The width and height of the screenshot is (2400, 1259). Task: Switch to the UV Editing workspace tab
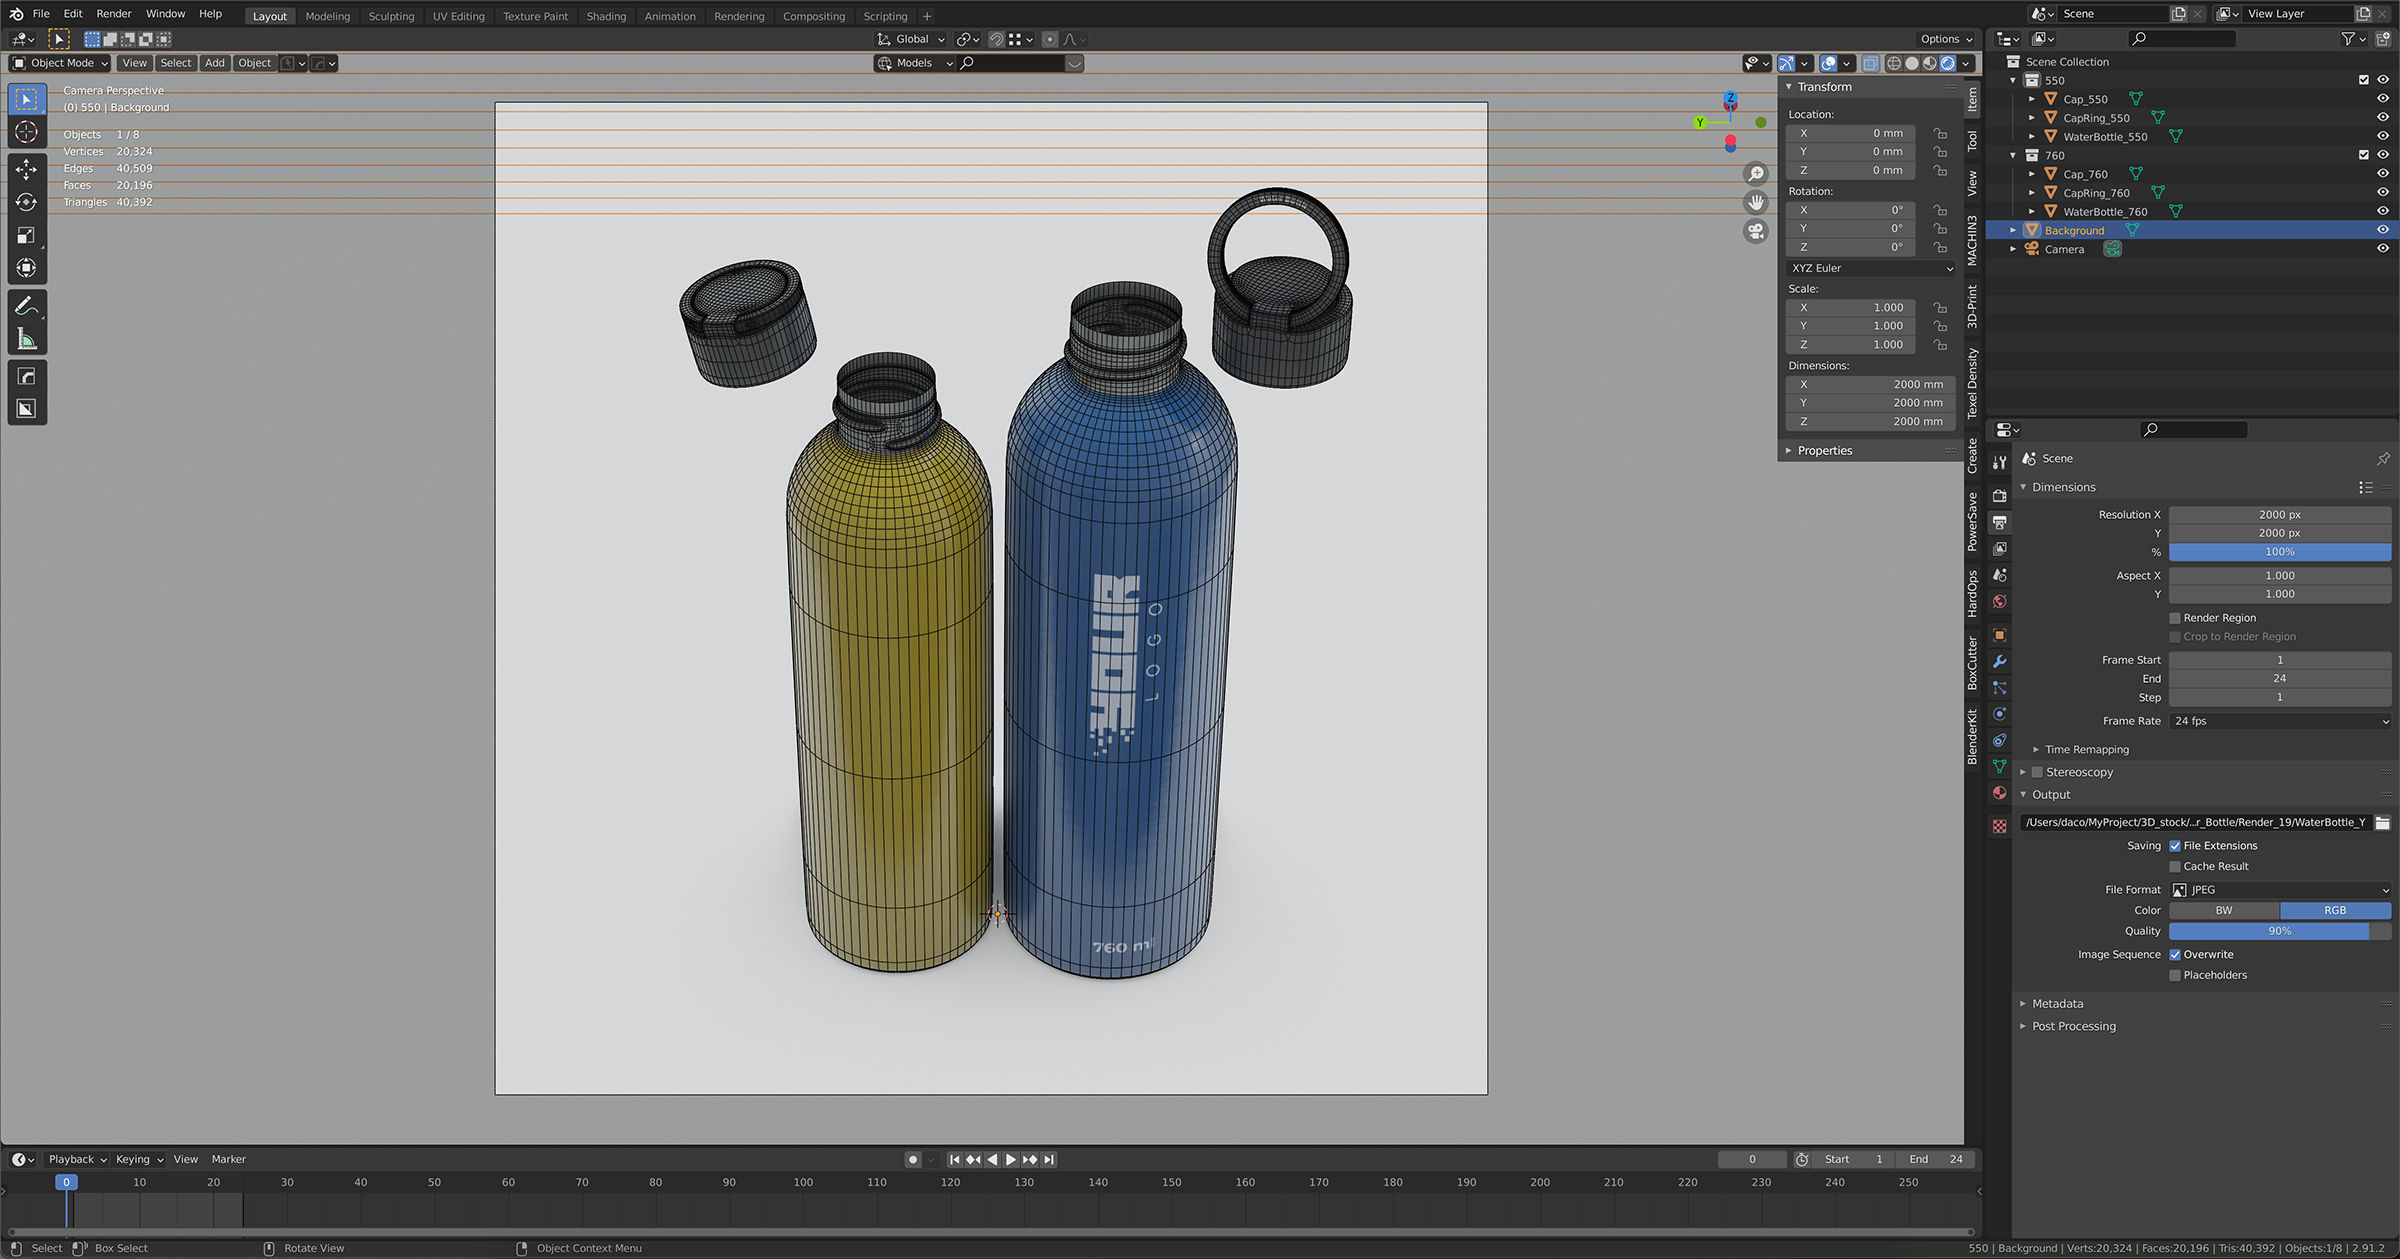(x=458, y=16)
